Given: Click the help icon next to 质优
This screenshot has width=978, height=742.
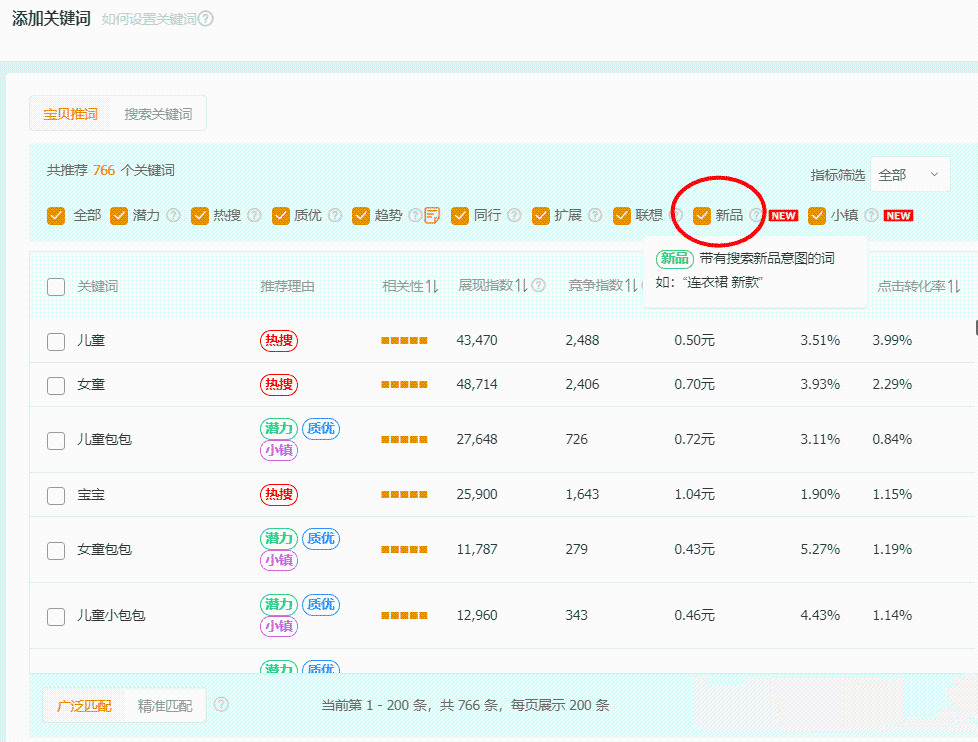Looking at the screenshot, I should pos(335,215).
